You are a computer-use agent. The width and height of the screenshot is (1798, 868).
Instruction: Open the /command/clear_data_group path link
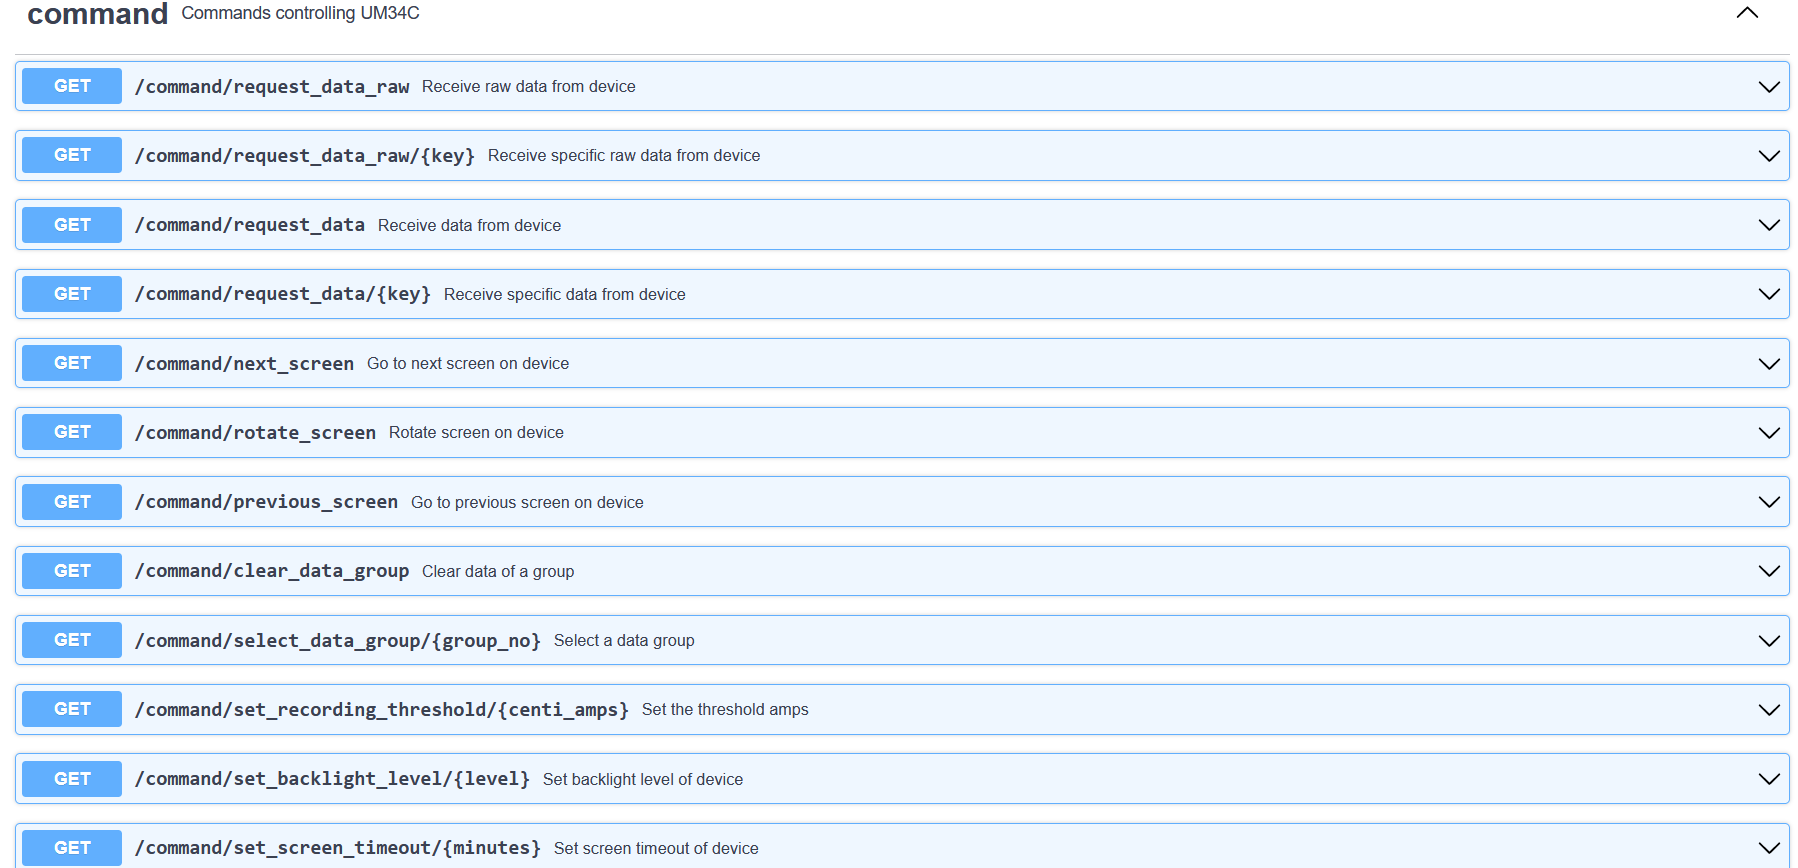pos(272,571)
